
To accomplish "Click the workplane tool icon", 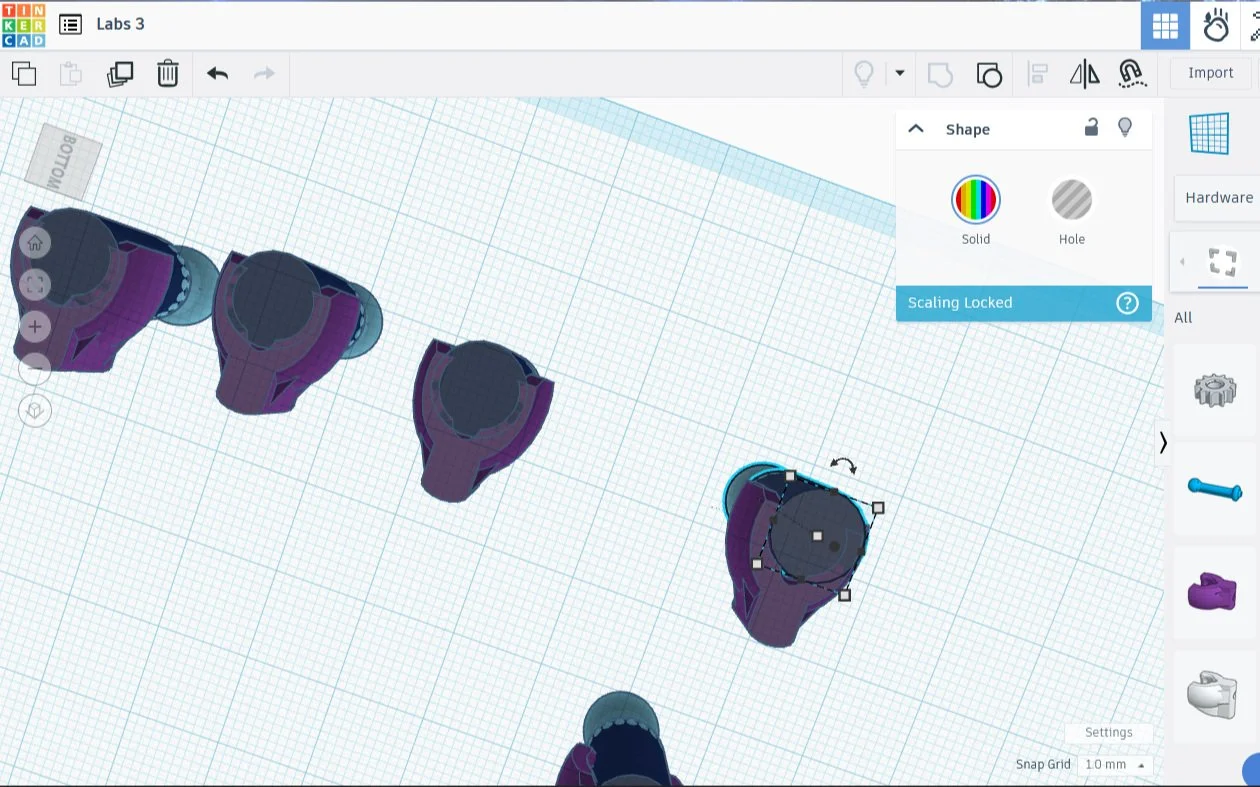I will coord(1209,133).
